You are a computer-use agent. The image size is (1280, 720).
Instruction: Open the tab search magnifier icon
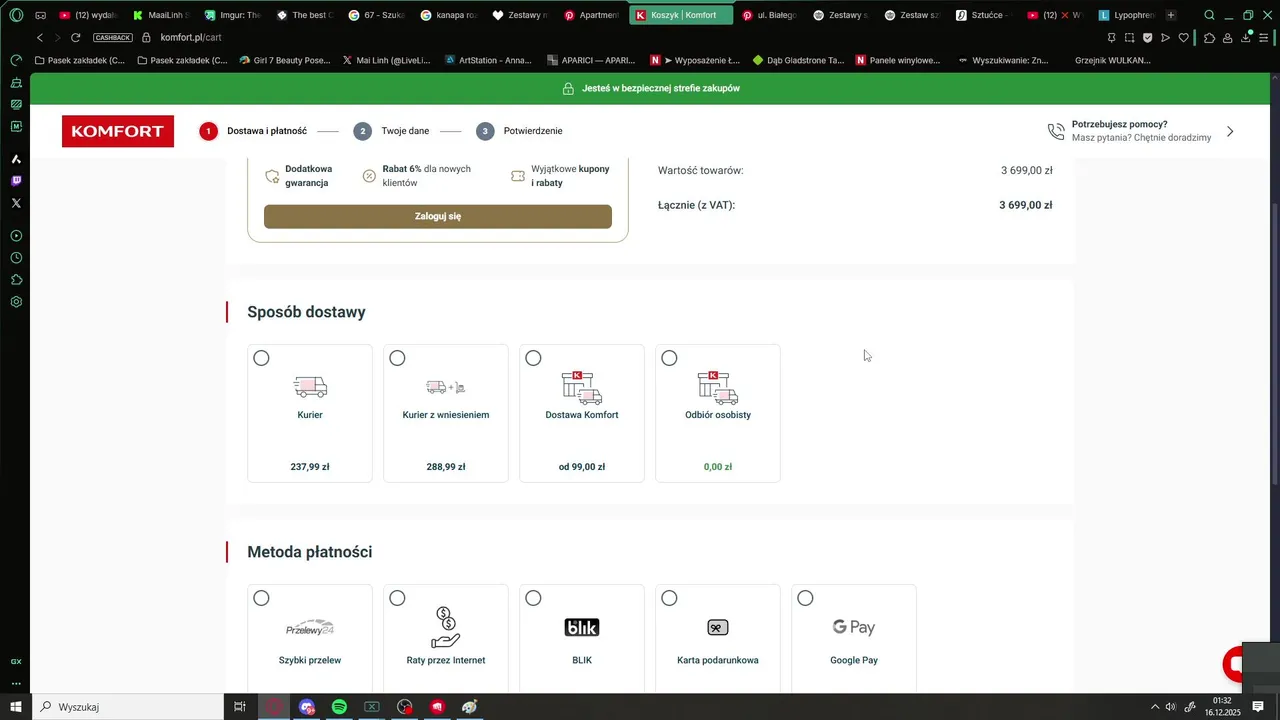(x=1209, y=15)
